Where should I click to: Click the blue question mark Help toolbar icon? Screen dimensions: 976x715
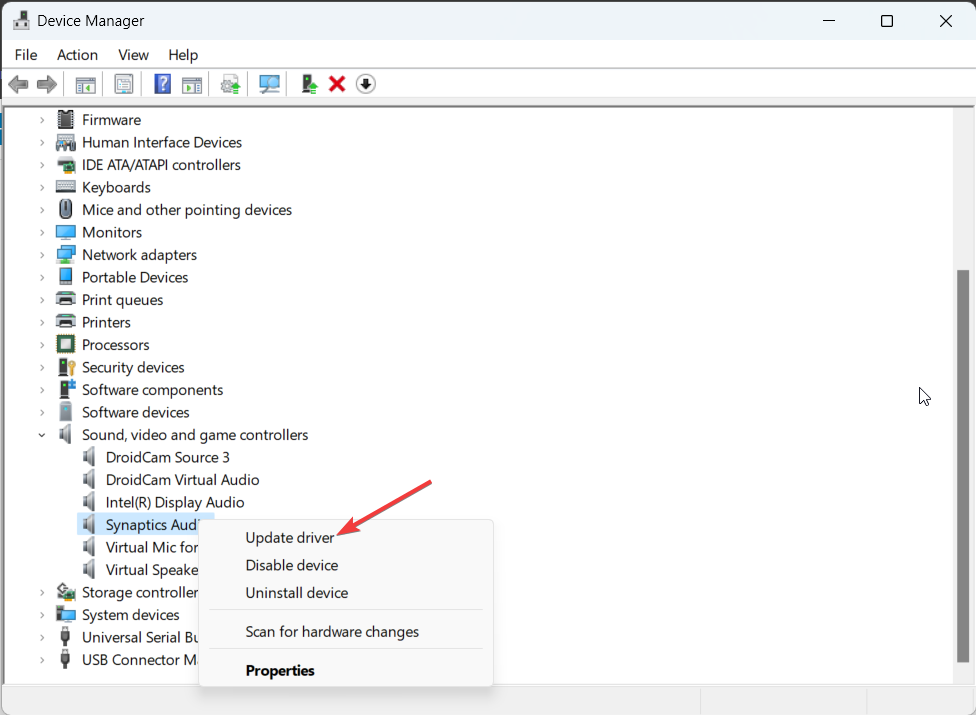162,84
